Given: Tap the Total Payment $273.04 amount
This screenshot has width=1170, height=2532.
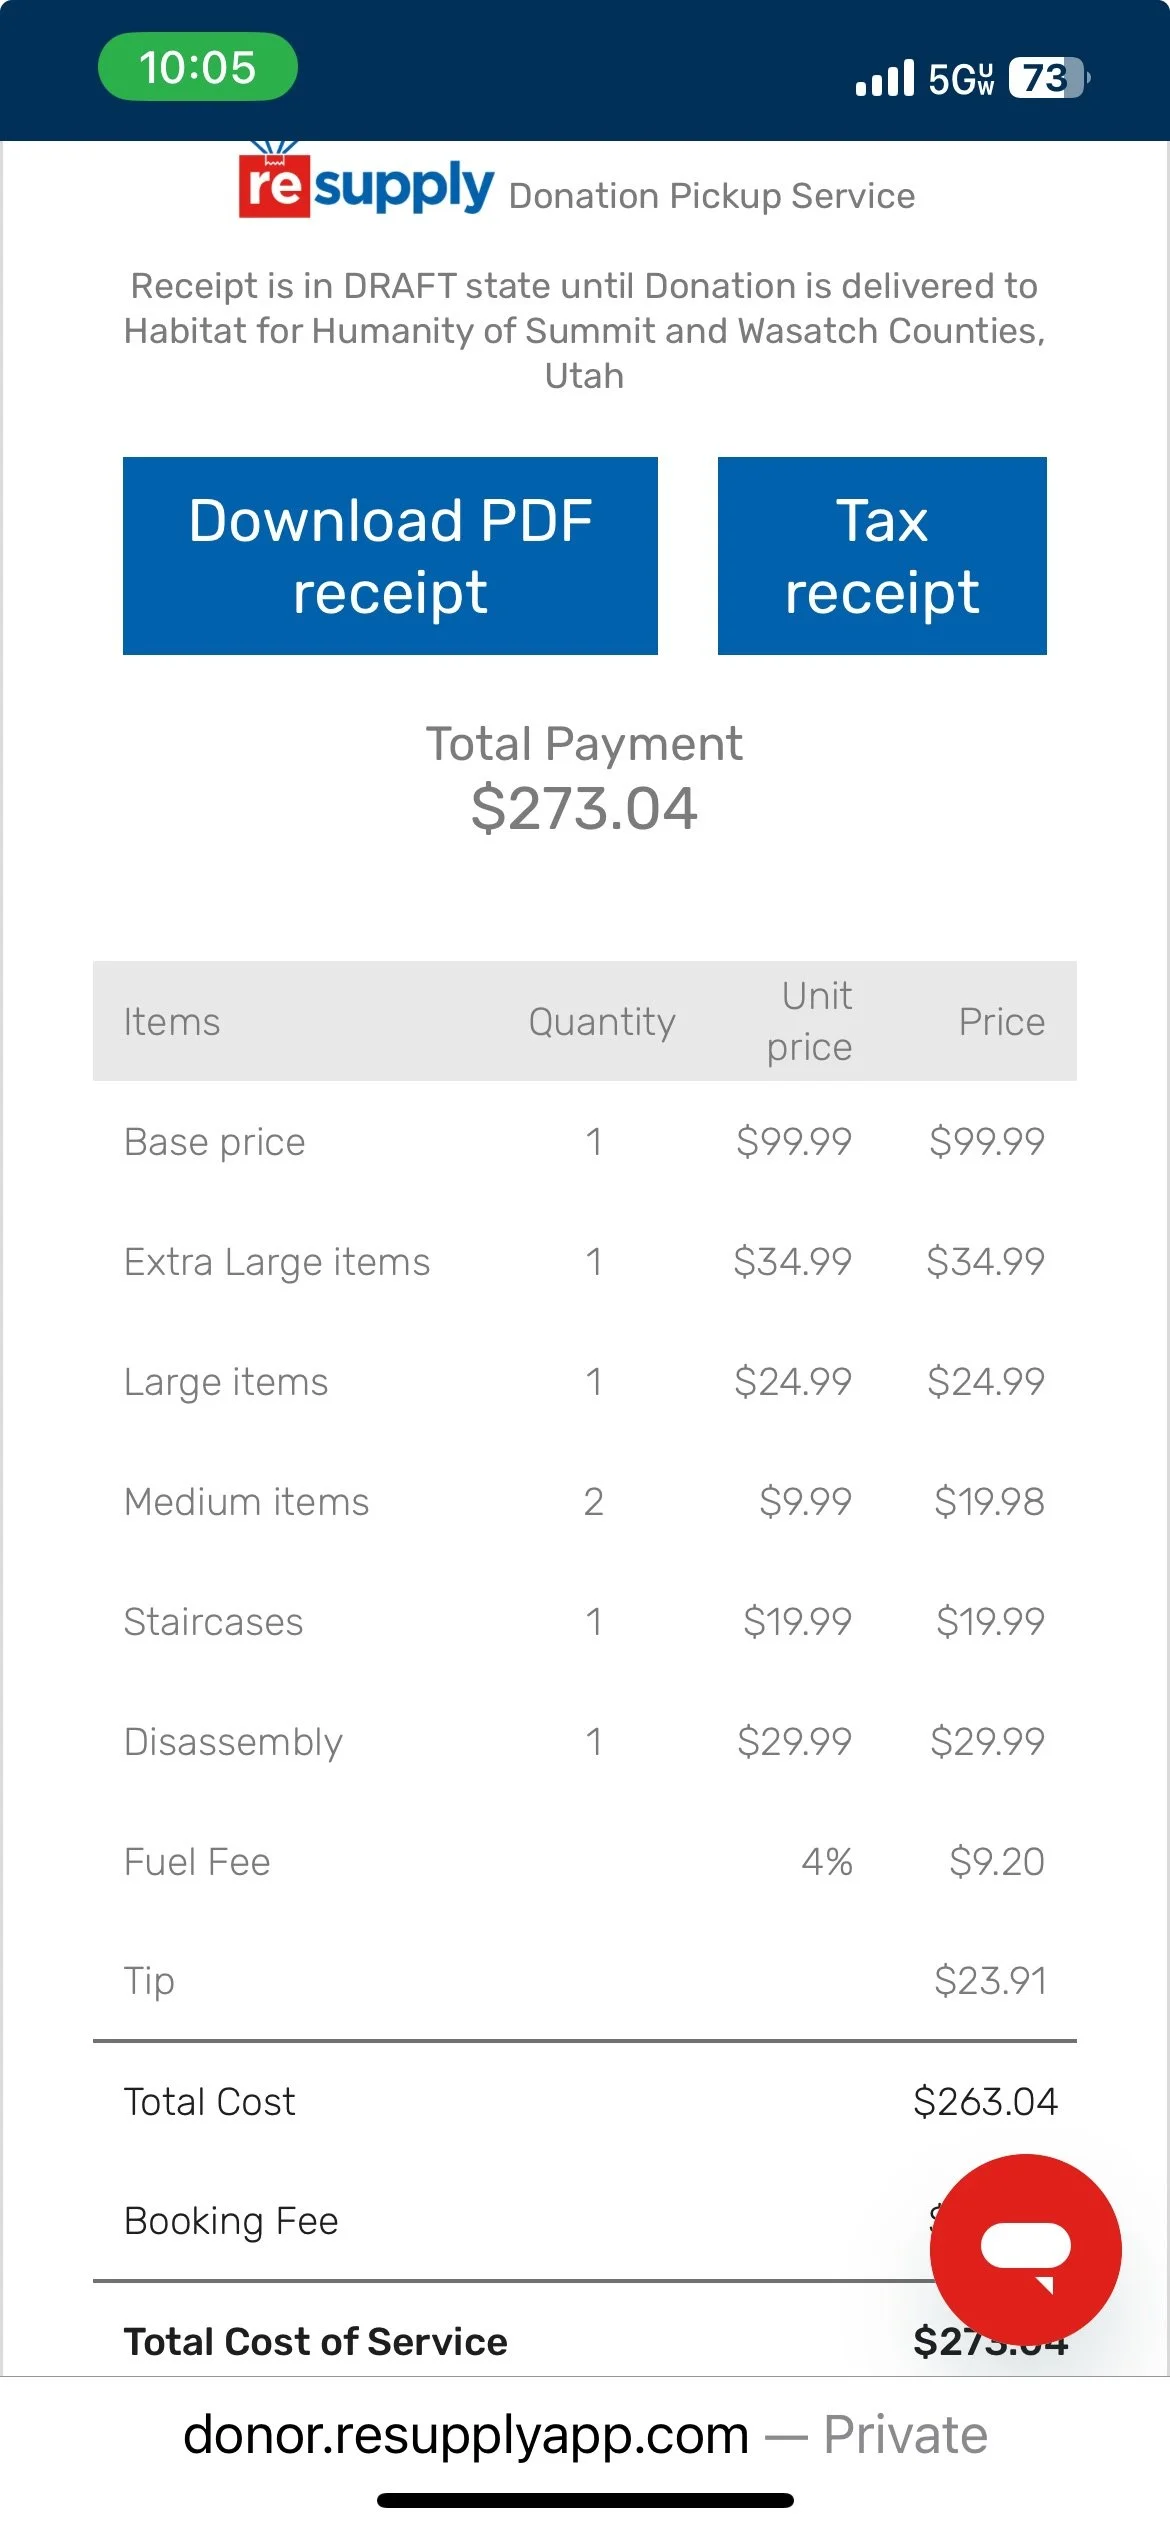Looking at the screenshot, I should coord(584,808).
